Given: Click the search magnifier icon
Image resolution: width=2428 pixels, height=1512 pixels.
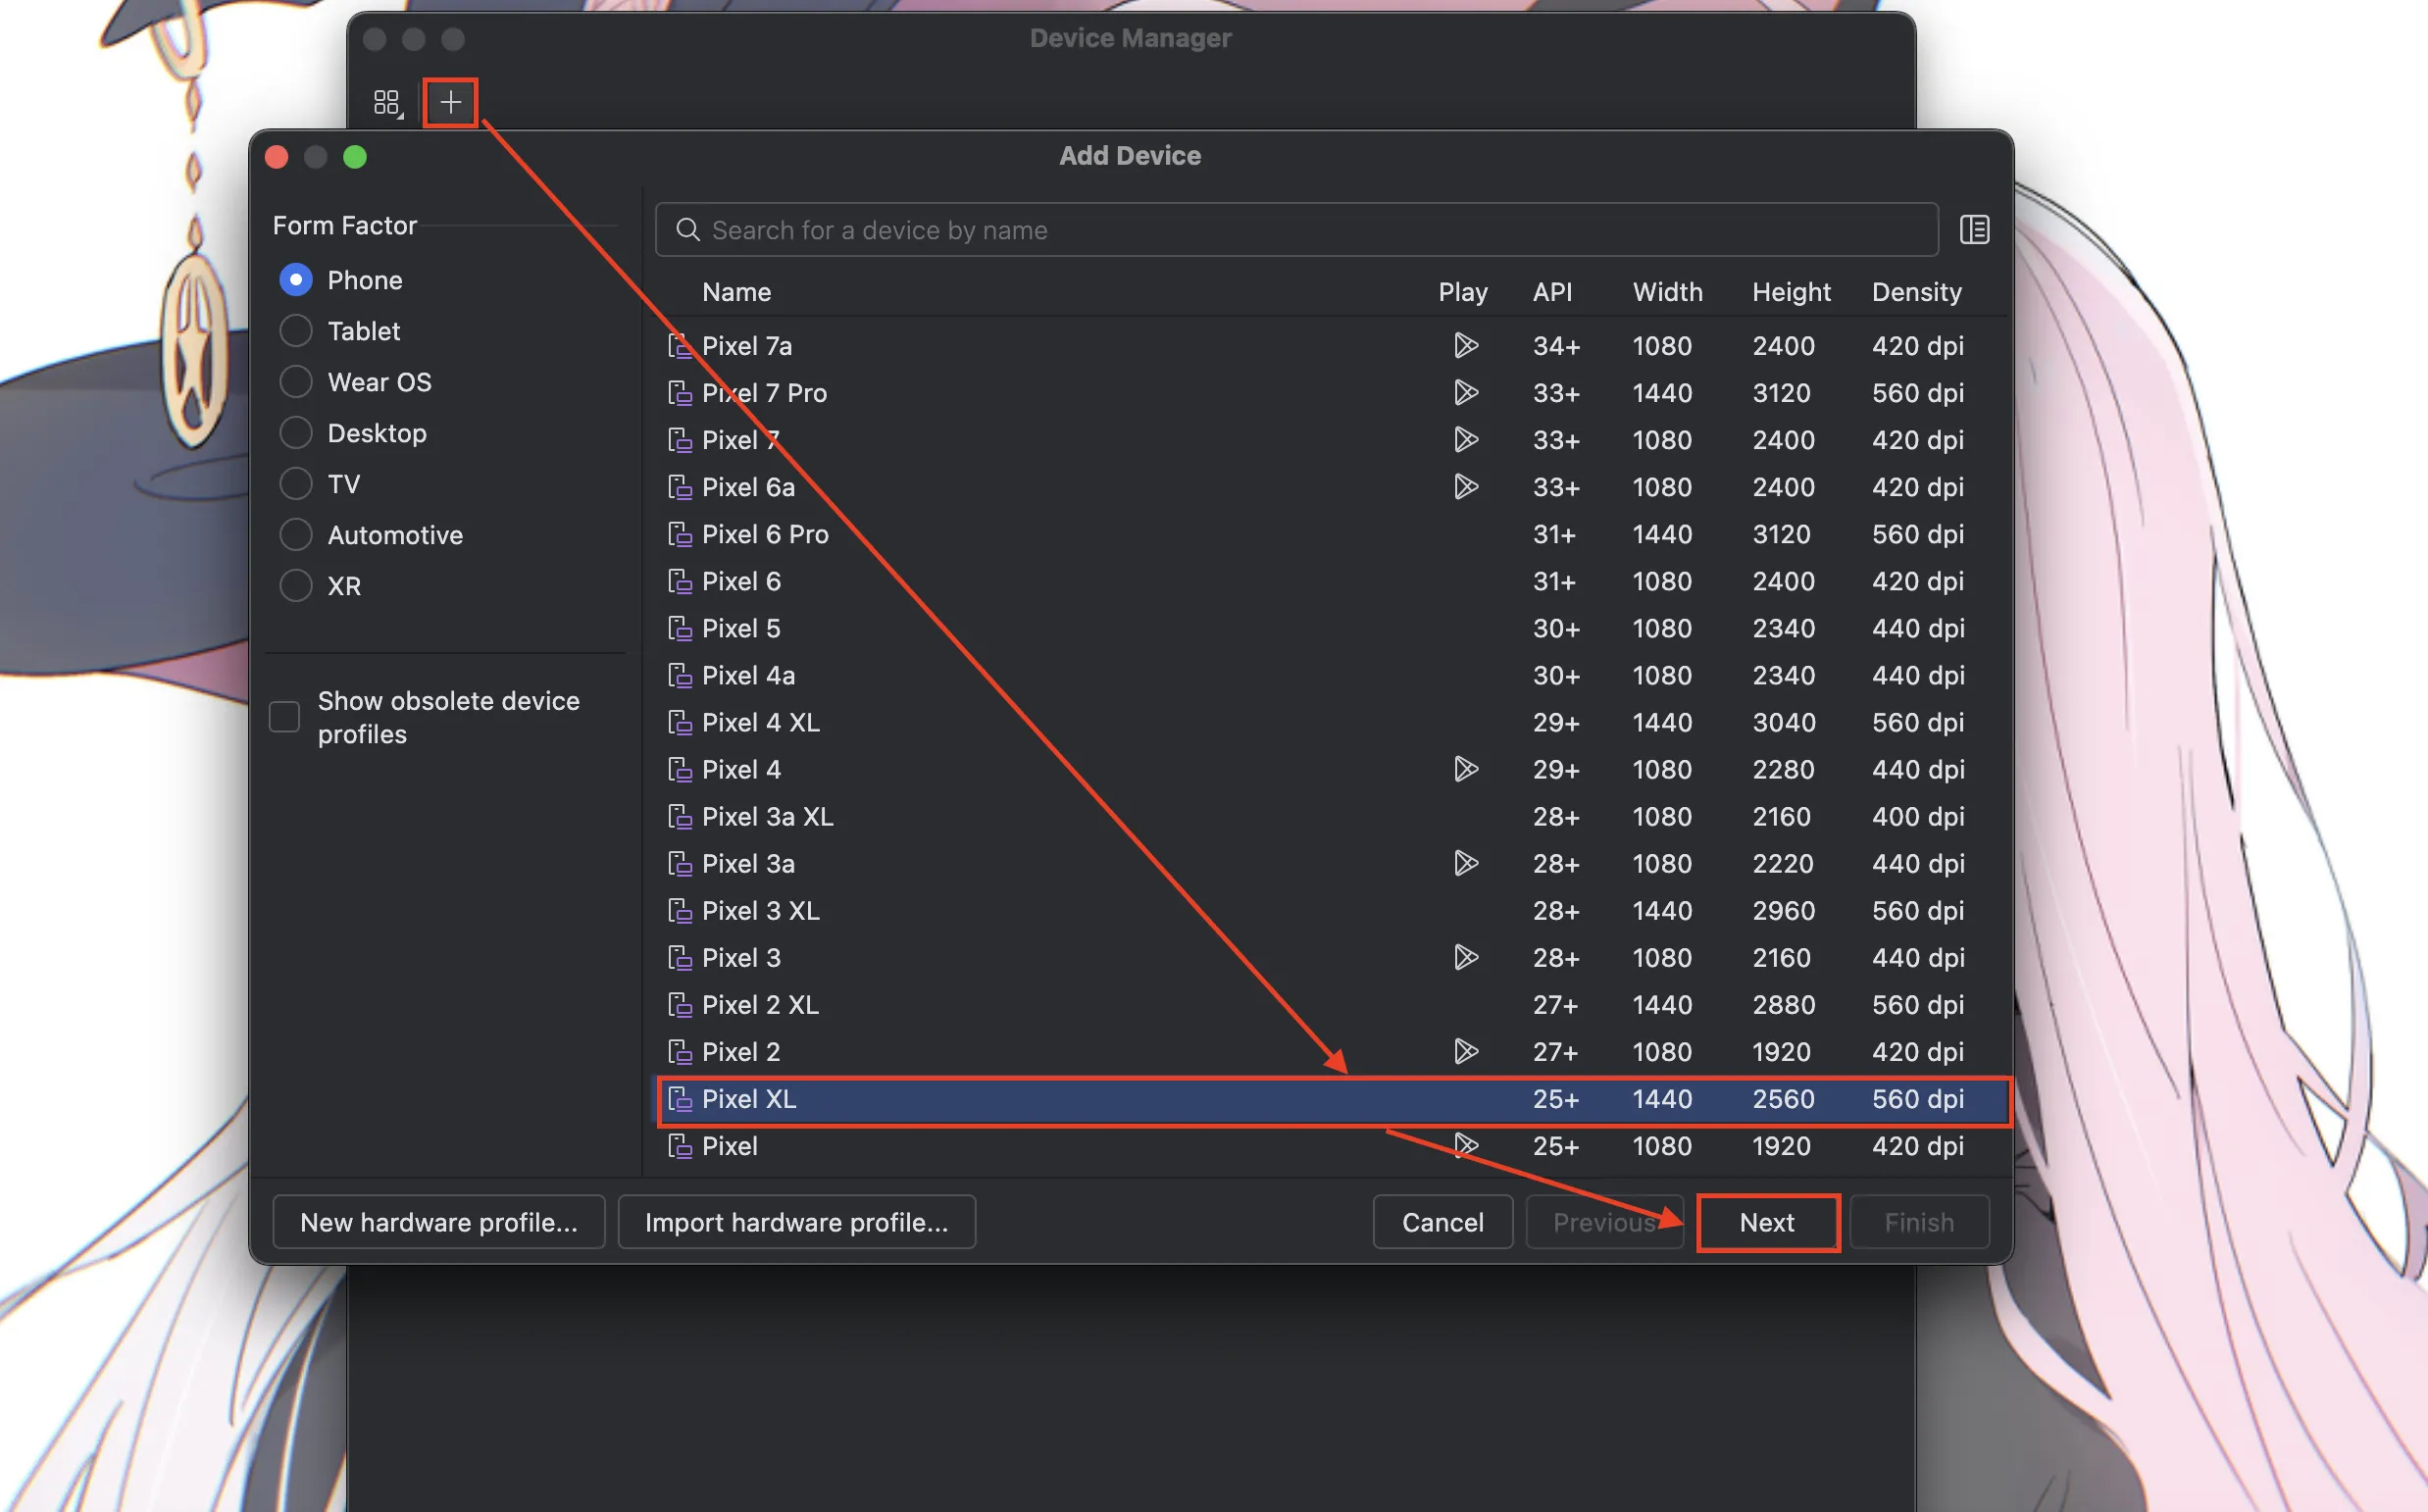Looking at the screenshot, I should click(x=688, y=230).
